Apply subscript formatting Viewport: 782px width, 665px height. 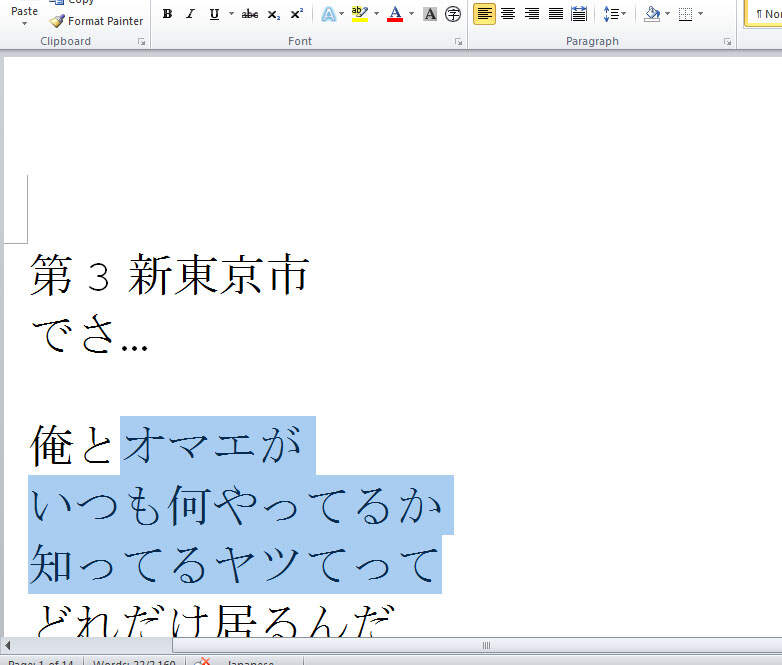(274, 14)
